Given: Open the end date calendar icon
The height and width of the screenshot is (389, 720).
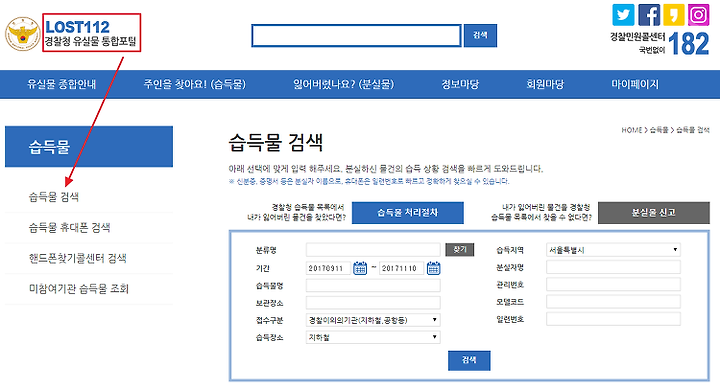Looking at the screenshot, I should pyautogui.click(x=433, y=268).
